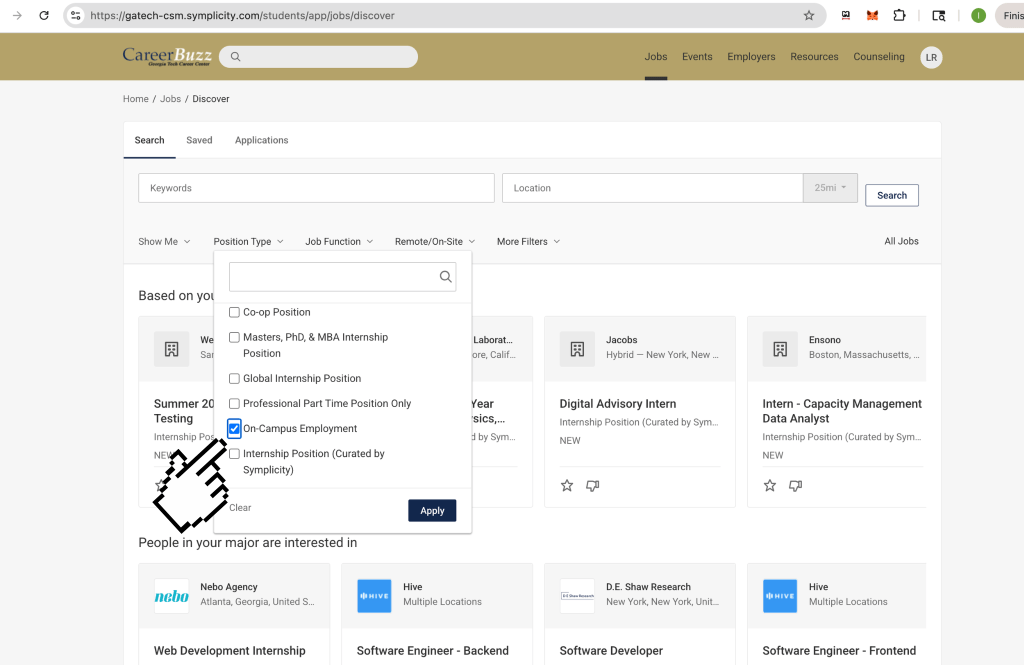Screen dimensions: 1024x665
Task: Open browser extensions puzzle icon
Action: [899, 16]
